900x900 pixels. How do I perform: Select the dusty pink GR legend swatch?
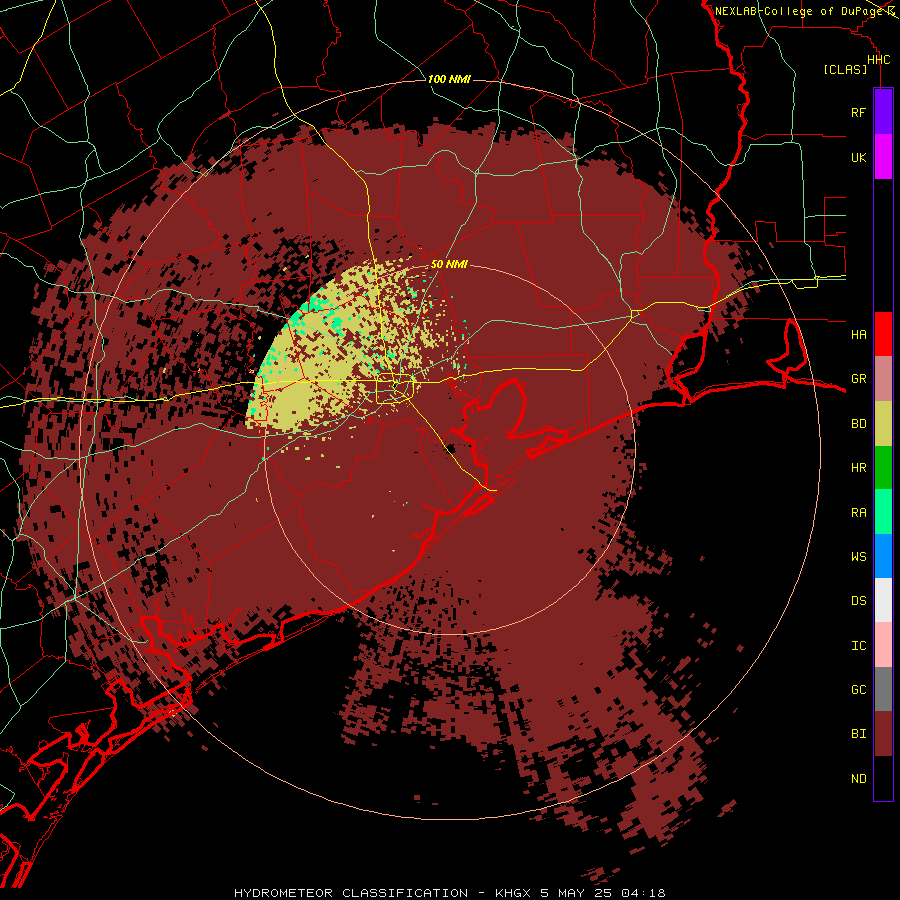pyautogui.click(x=883, y=378)
